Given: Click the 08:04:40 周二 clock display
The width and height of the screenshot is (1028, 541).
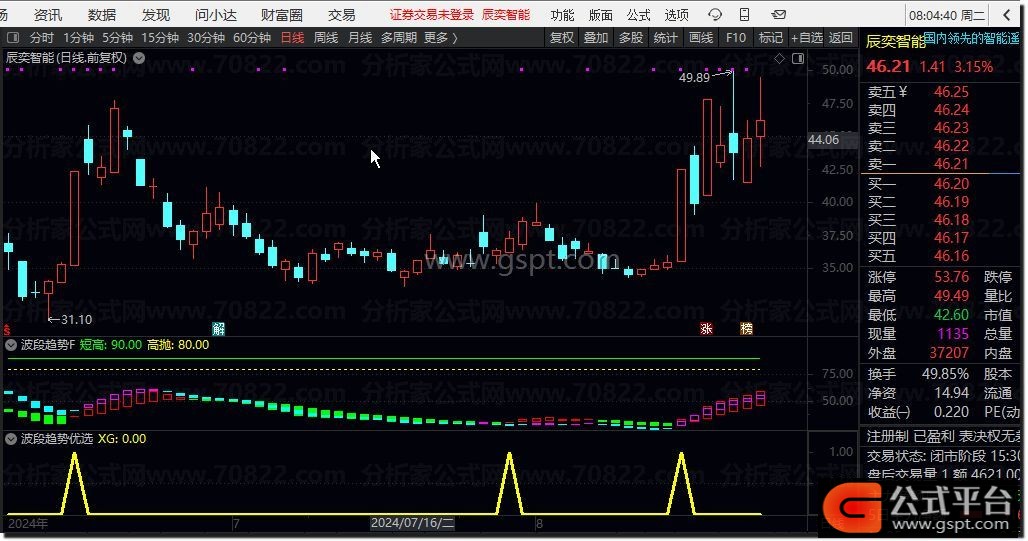Looking at the screenshot, I should click(947, 15).
